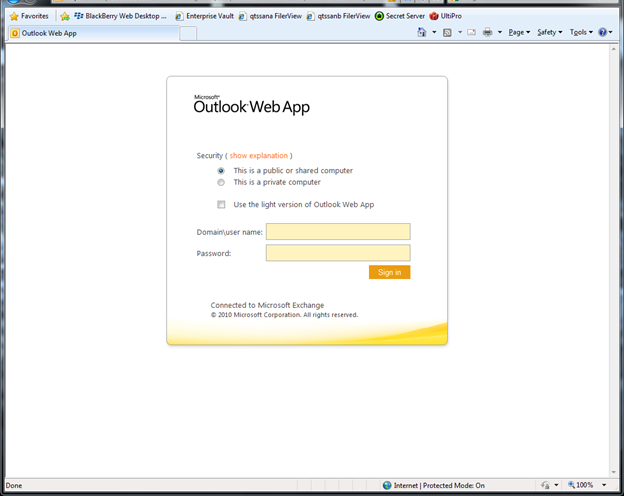Focus the Password field
The width and height of the screenshot is (625, 497).
[x=338, y=253]
